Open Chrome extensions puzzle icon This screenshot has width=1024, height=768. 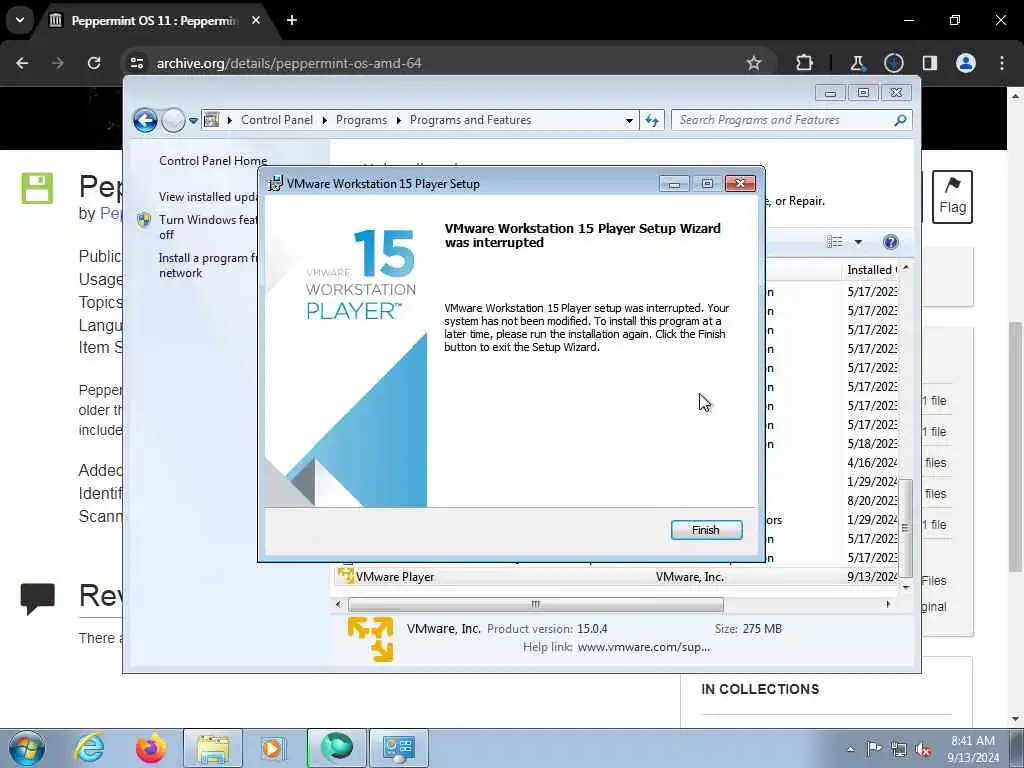805,63
